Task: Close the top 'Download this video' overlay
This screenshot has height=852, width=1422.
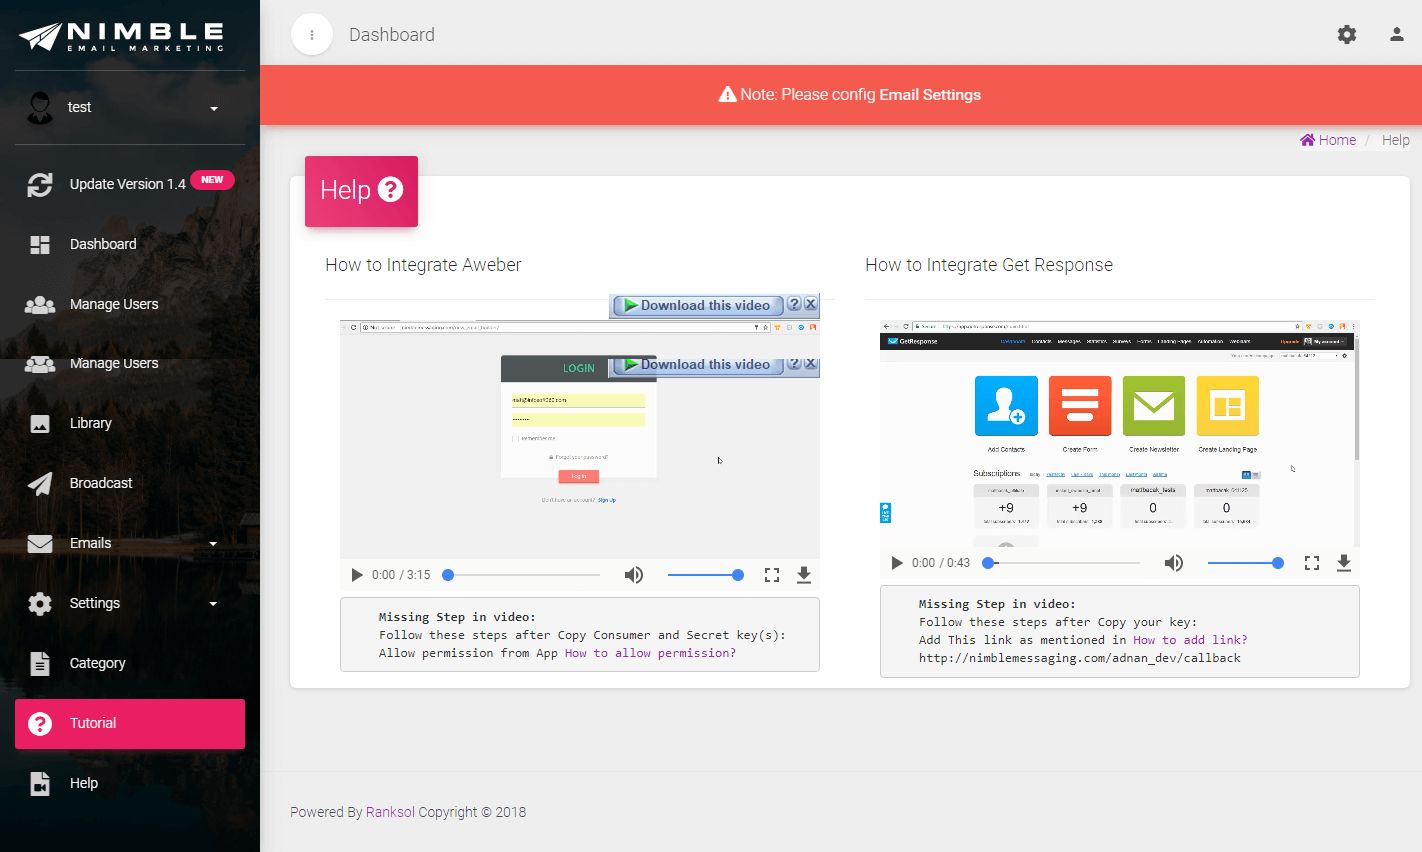Action: [x=811, y=304]
